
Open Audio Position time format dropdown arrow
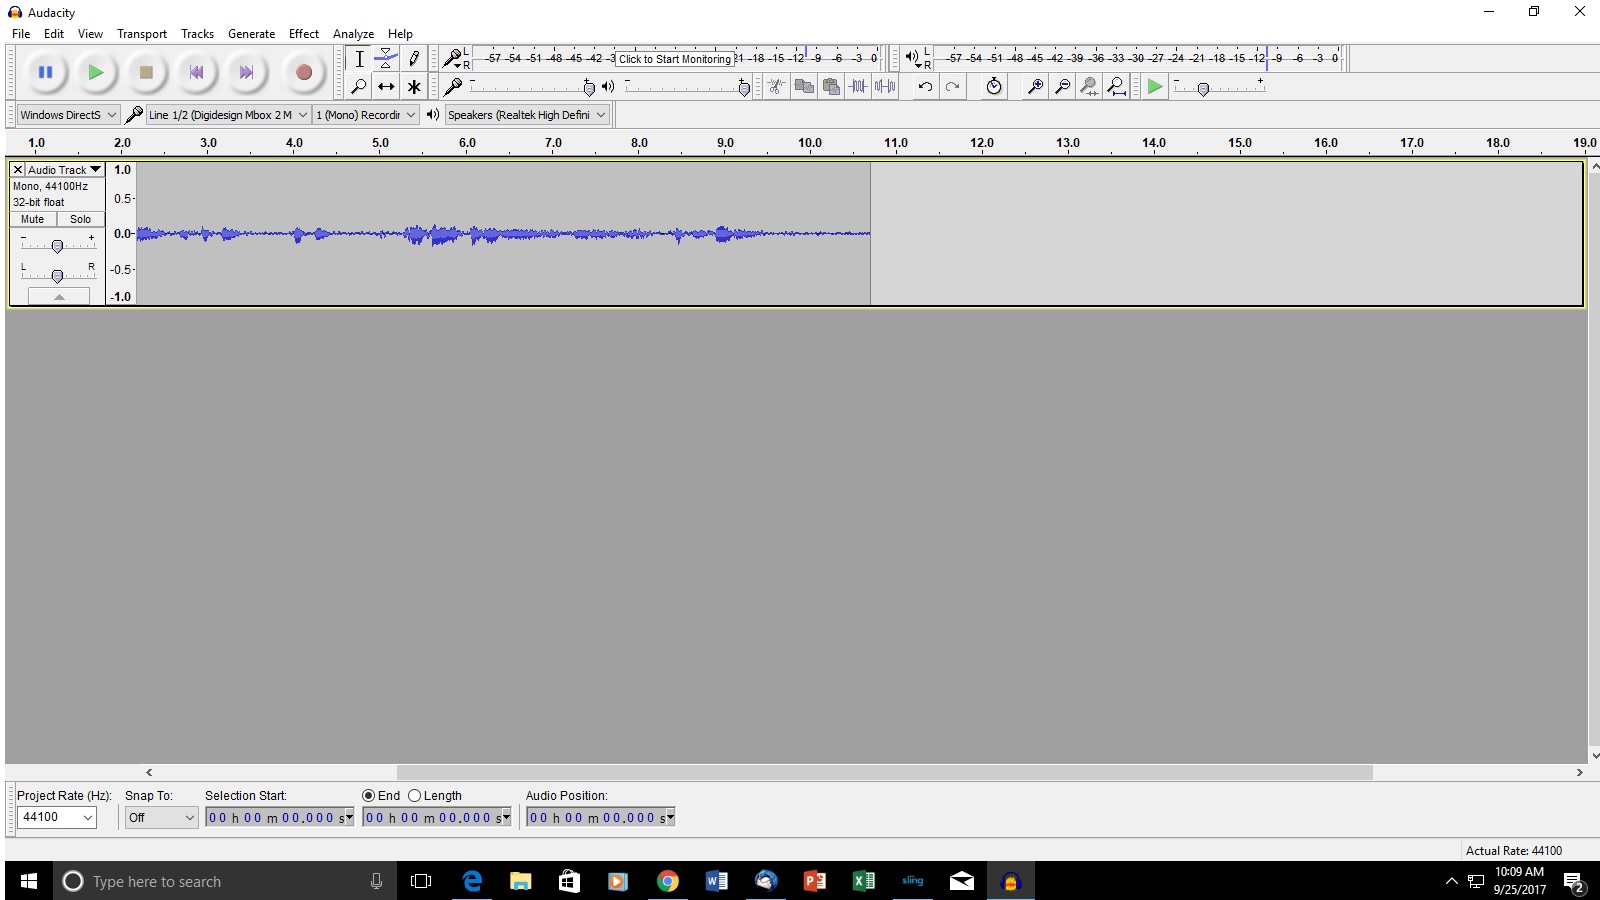coord(670,817)
